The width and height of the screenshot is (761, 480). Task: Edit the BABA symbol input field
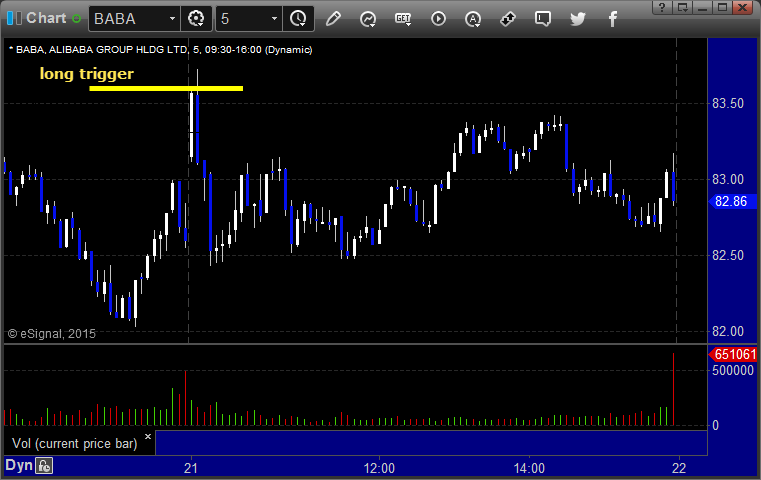click(128, 19)
